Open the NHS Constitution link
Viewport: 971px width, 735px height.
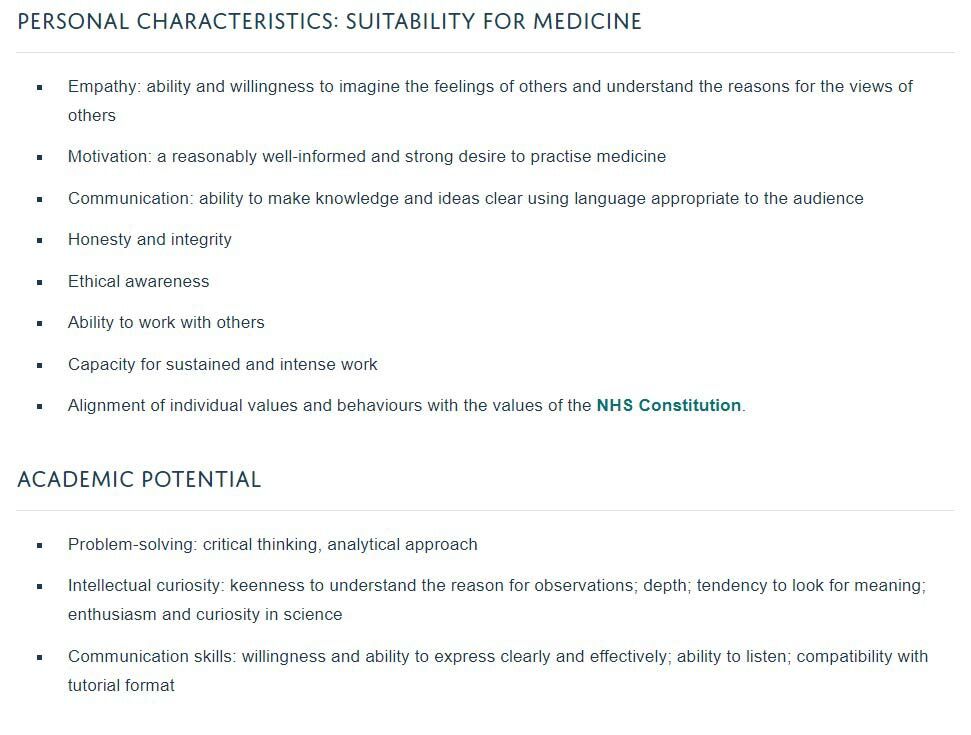point(668,406)
